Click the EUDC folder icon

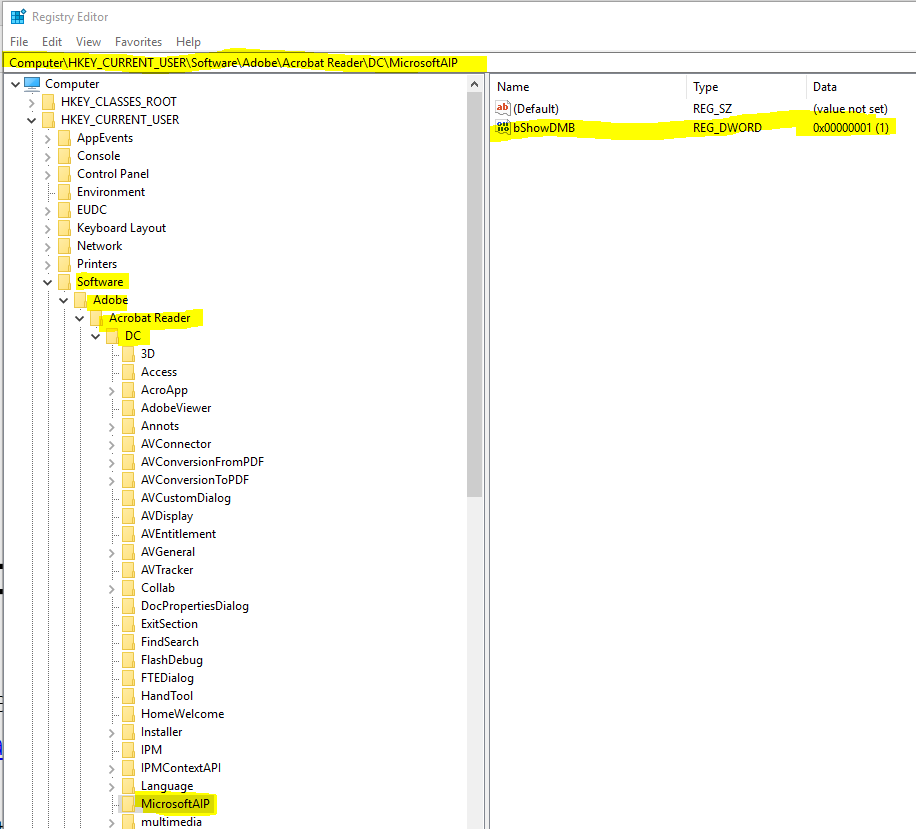tap(65, 210)
